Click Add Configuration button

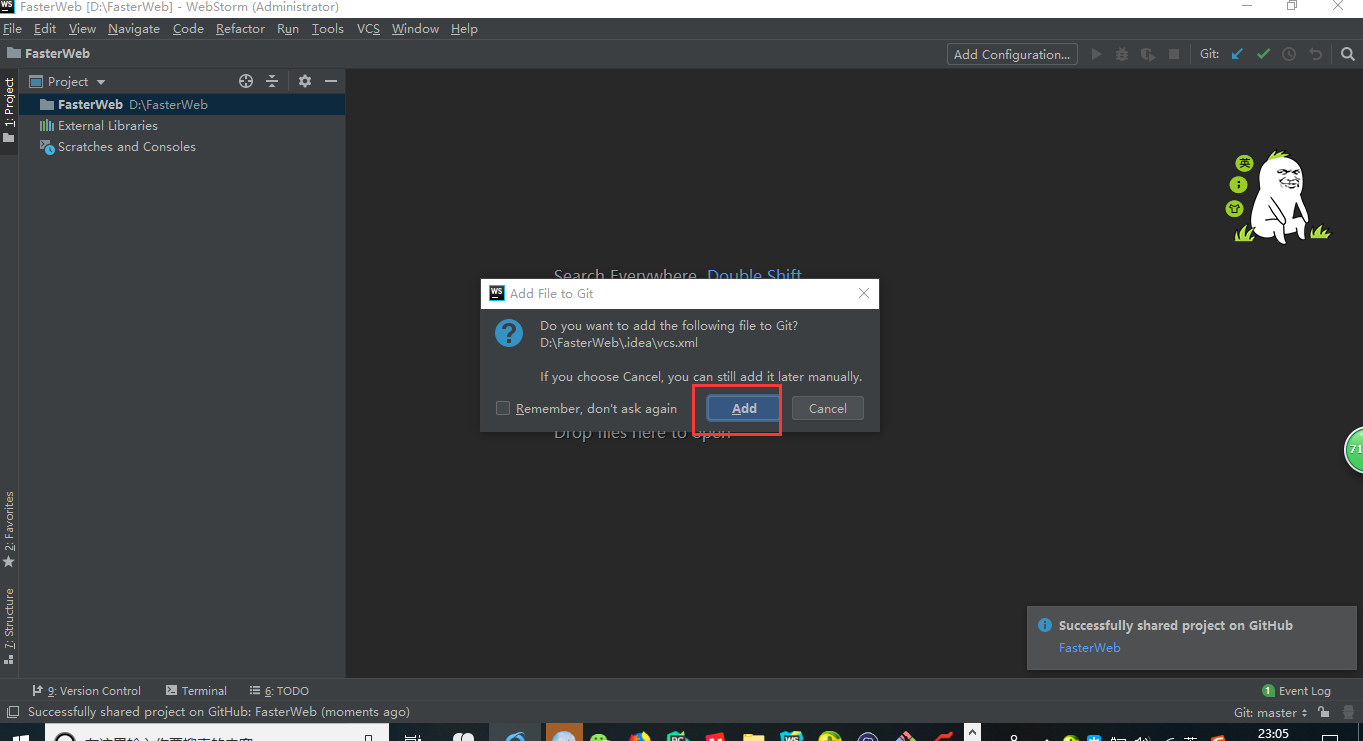[1012, 54]
